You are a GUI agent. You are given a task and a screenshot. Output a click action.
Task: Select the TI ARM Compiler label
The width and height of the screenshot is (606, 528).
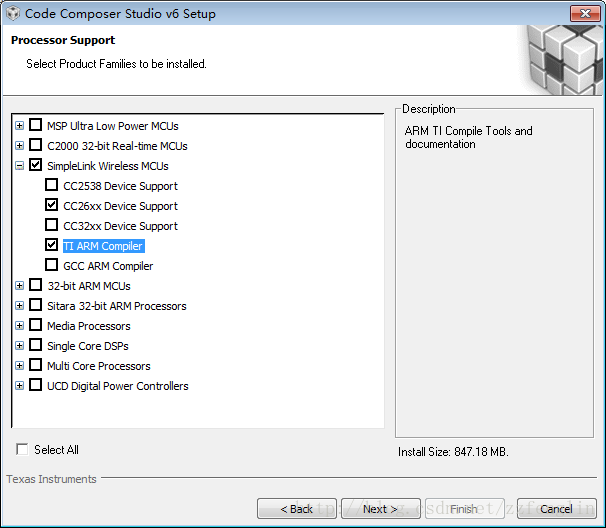click(104, 246)
